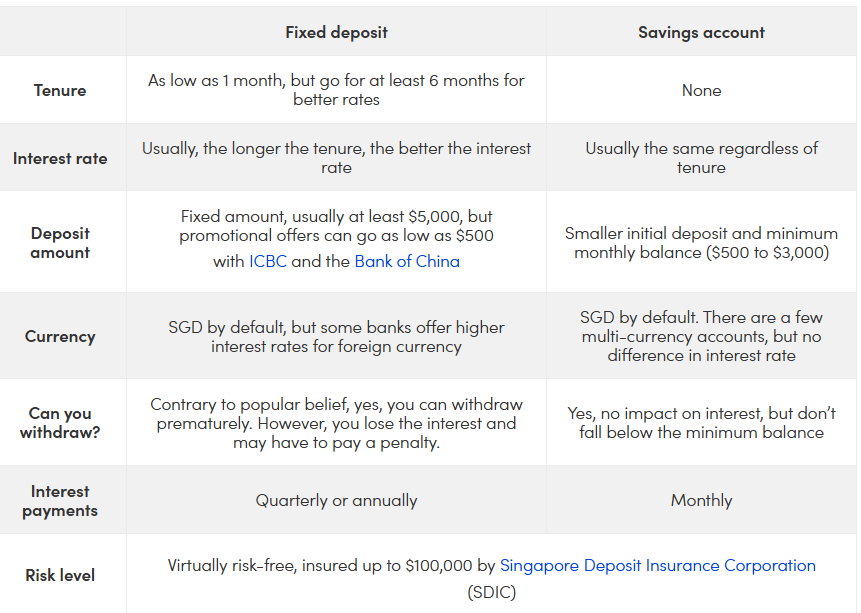861x613 pixels.
Task: Select the Interest rate row label
Action: [60, 158]
